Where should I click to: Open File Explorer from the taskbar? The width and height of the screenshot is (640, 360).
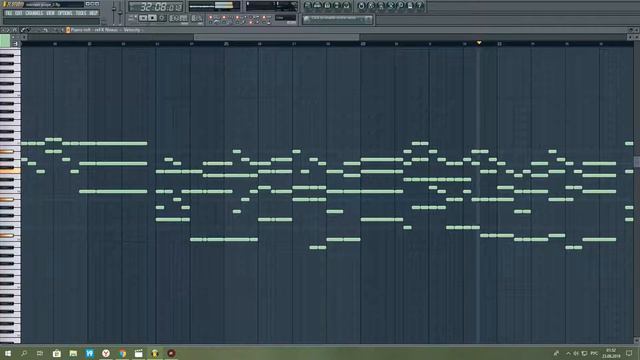pyautogui.click(x=73, y=353)
